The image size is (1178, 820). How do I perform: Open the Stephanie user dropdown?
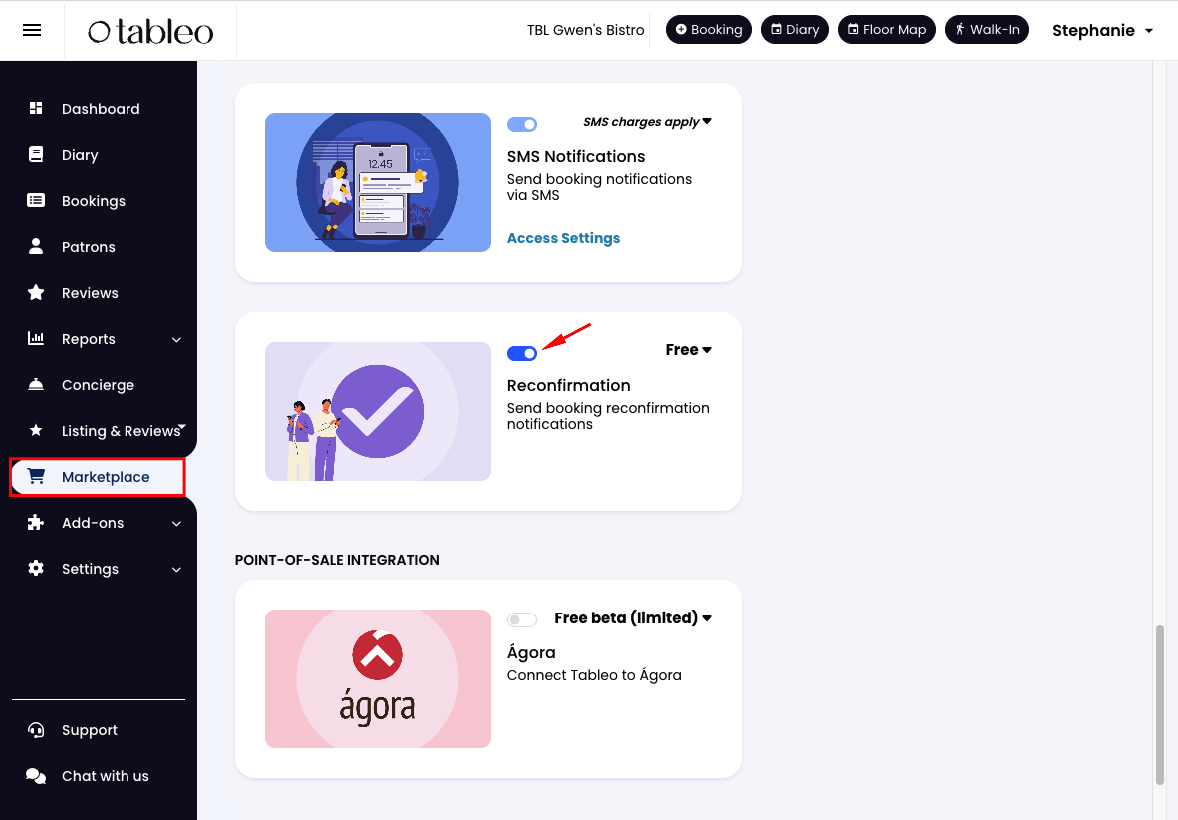pos(1102,30)
